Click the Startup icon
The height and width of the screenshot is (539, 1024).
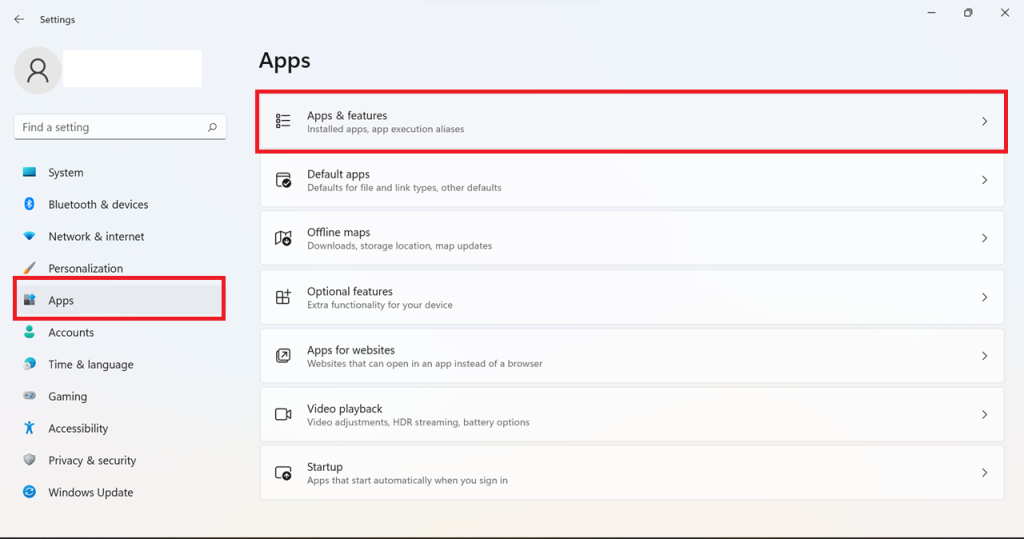point(283,473)
